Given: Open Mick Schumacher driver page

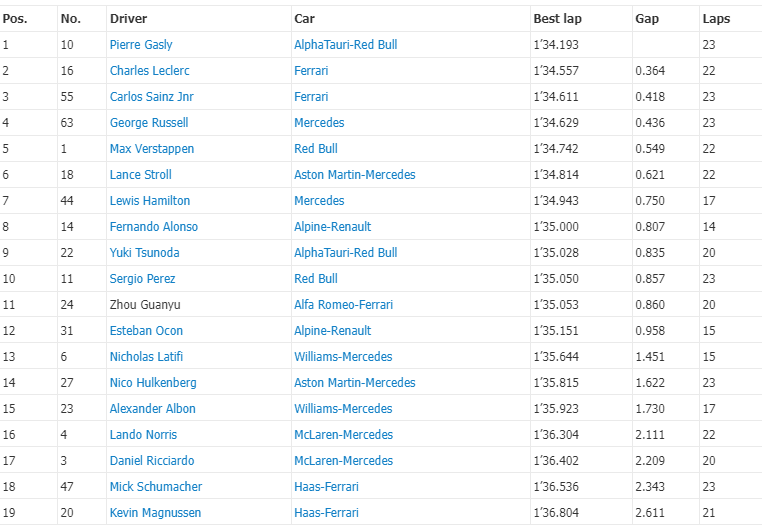Looking at the screenshot, I should [156, 487].
